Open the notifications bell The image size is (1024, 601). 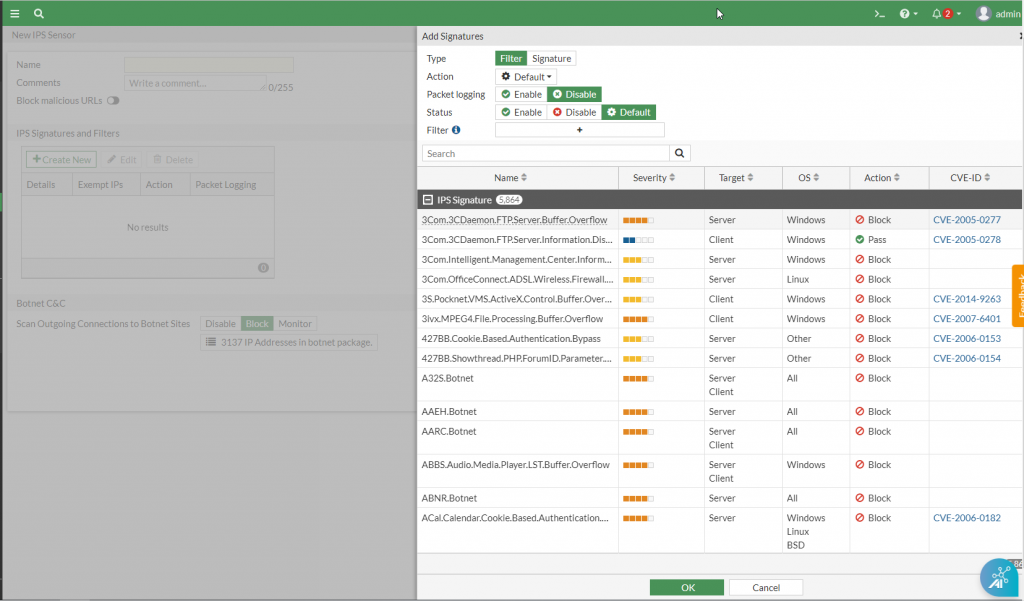click(939, 14)
